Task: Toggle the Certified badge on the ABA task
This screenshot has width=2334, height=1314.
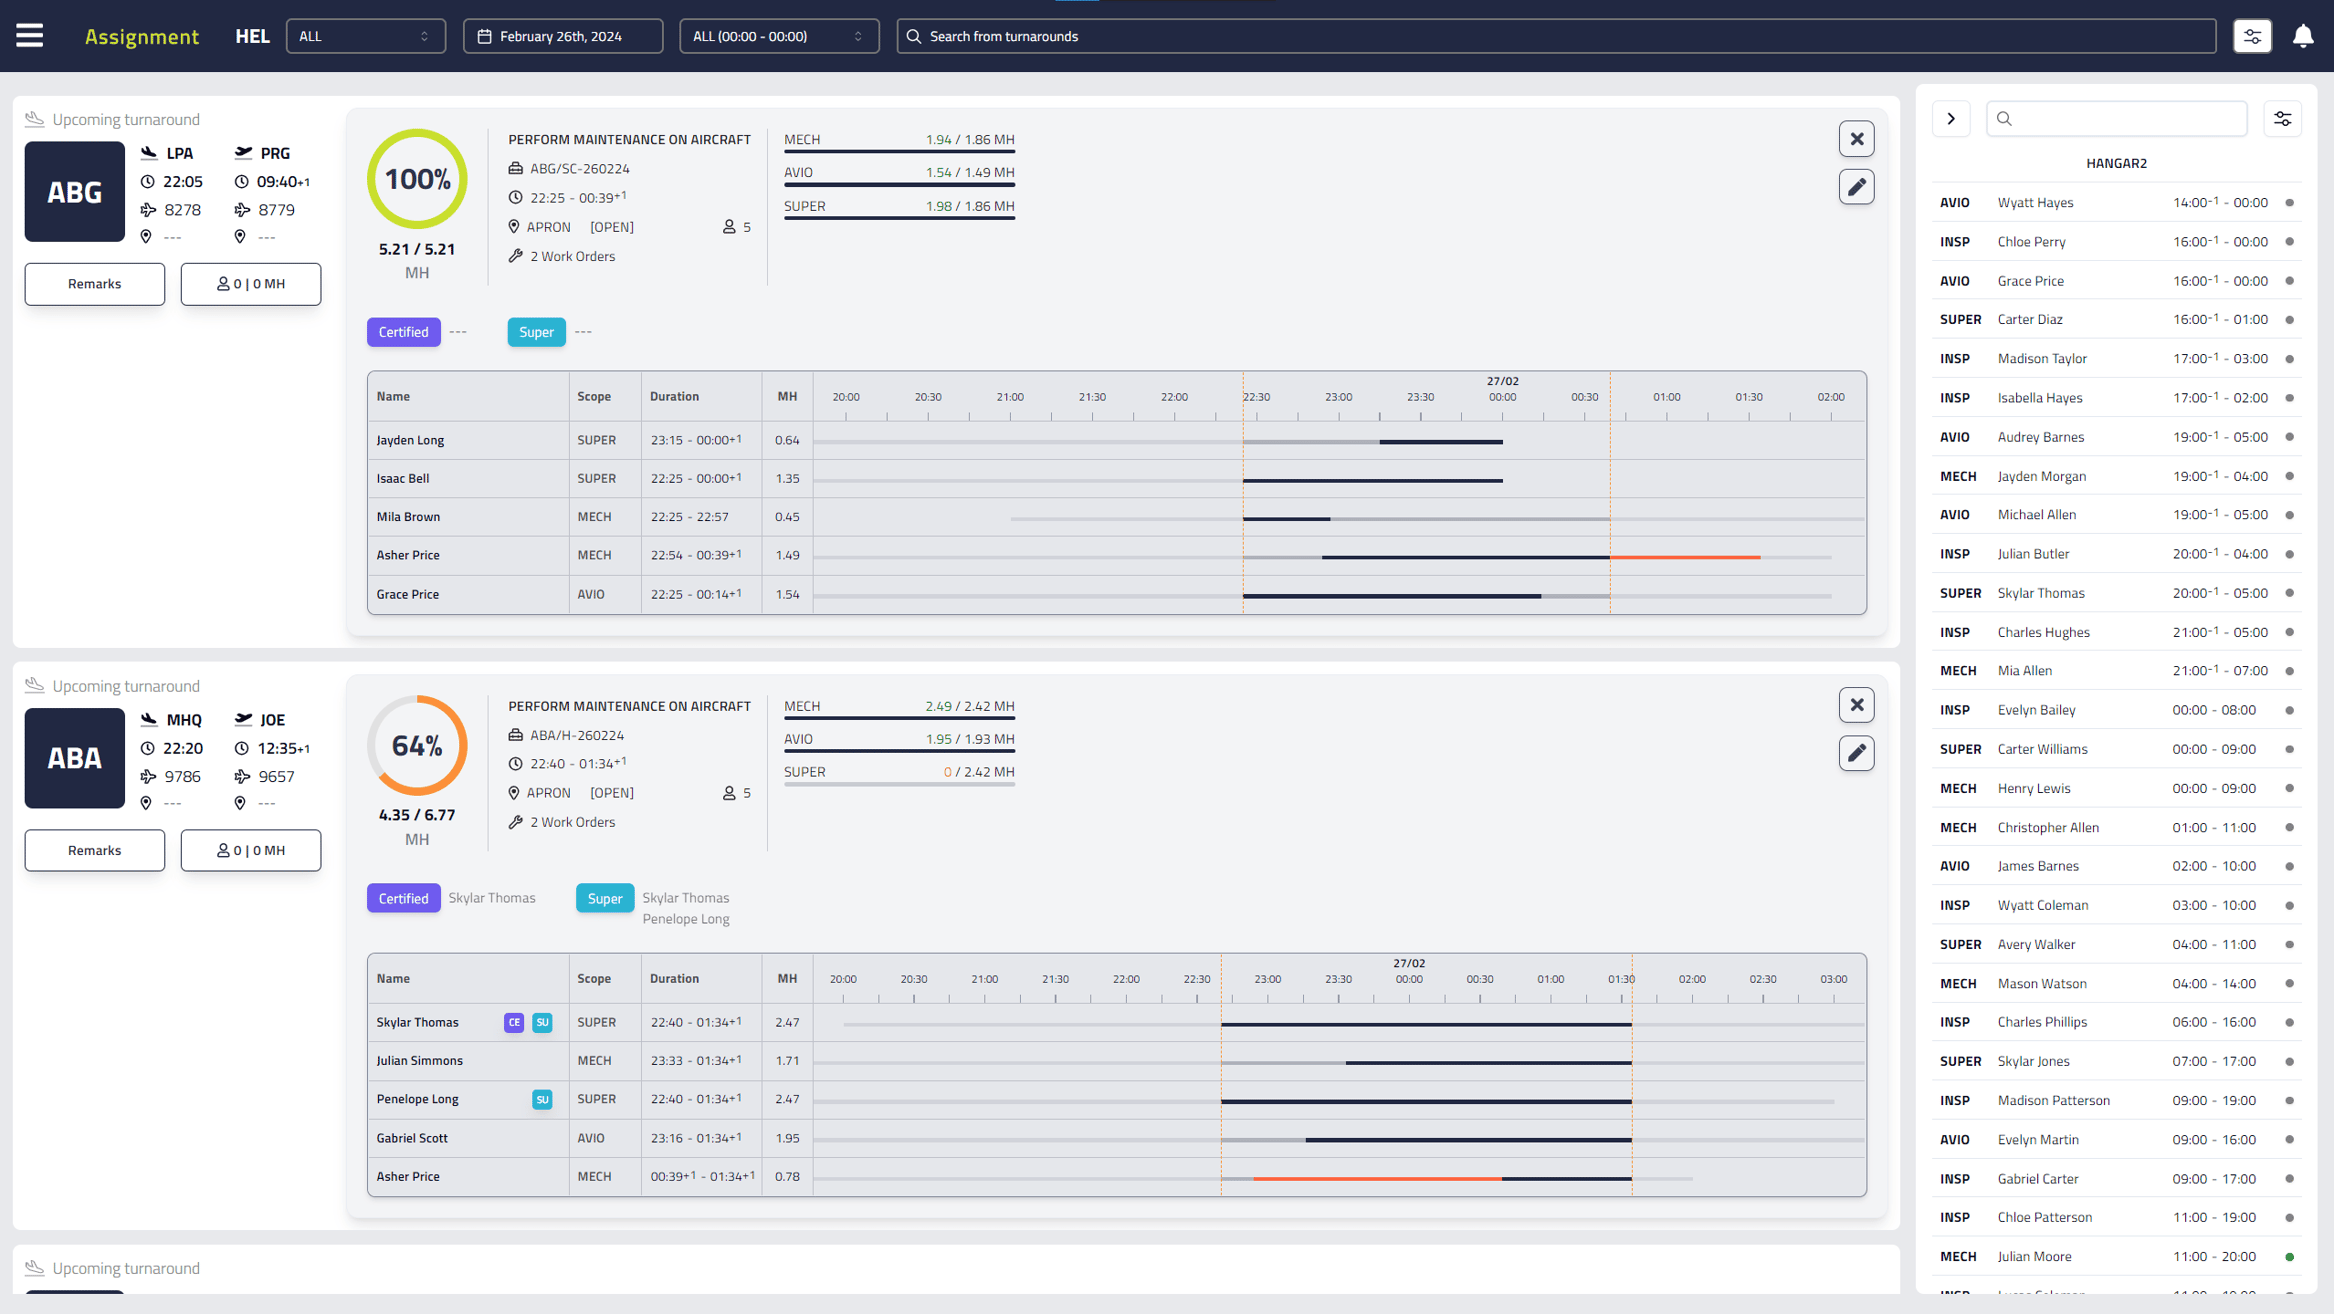Action: point(403,898)
